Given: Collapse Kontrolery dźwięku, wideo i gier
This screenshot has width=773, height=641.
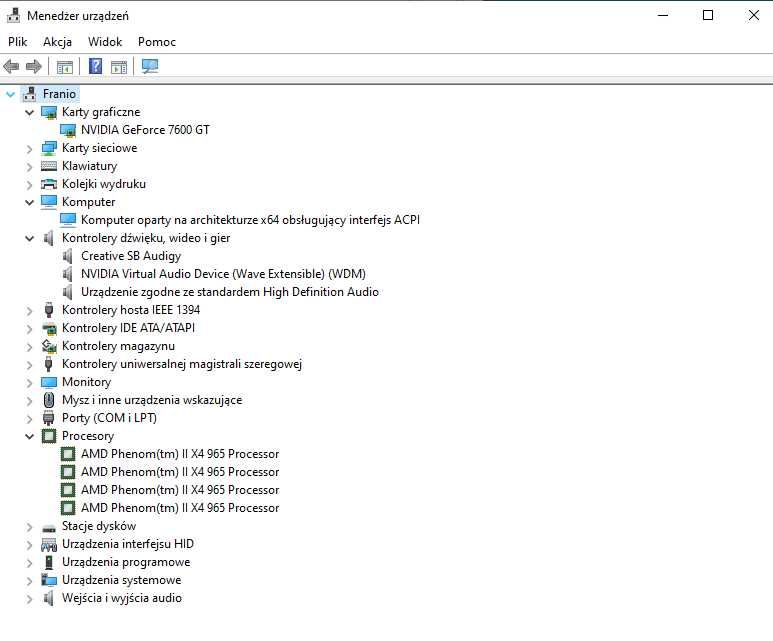Looking at the screenshot, I should 30,238.
